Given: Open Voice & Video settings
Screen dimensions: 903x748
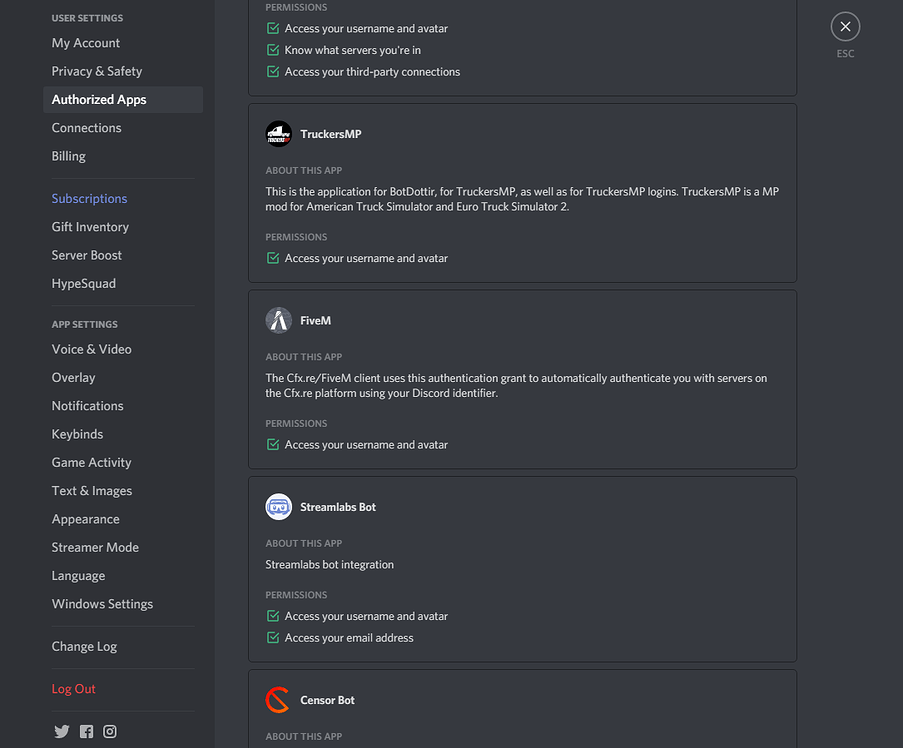Looking at the screenshot, I should click(x=91, y=349).
